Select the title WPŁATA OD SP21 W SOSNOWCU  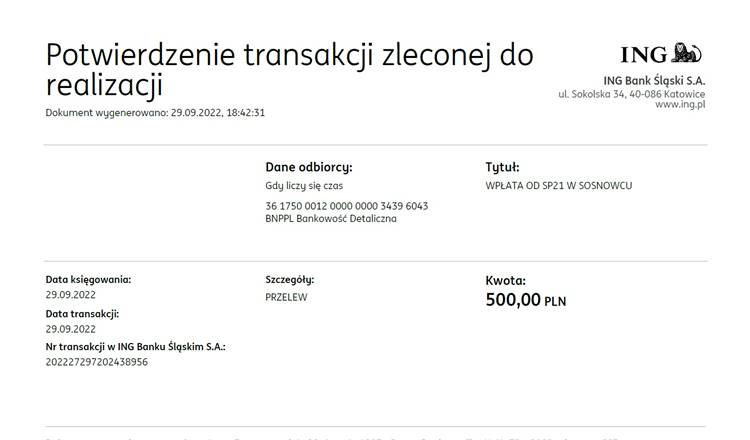tap(559, 186)
